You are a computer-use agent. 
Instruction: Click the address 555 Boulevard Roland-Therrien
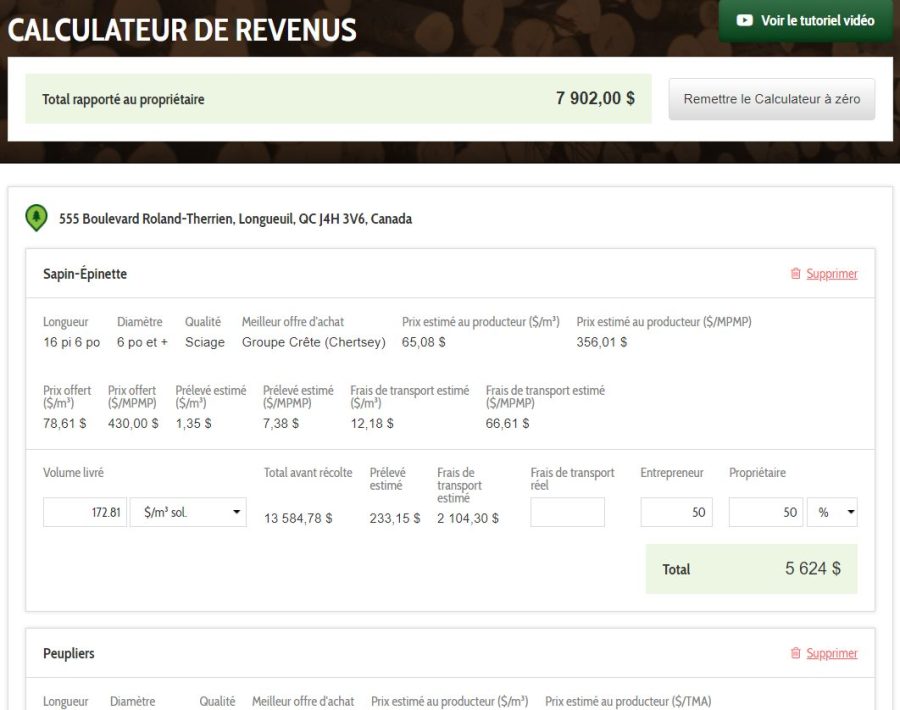(x=235, y=219)
